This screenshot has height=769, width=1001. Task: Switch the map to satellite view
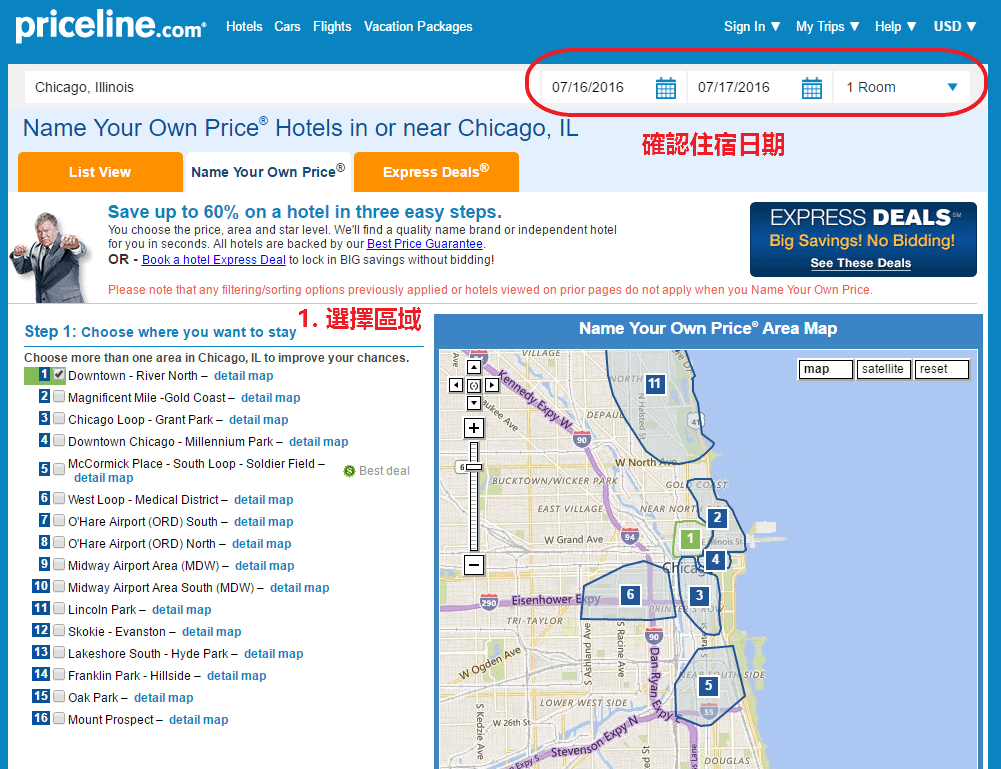pyautogui.click(x=884, y=369)
